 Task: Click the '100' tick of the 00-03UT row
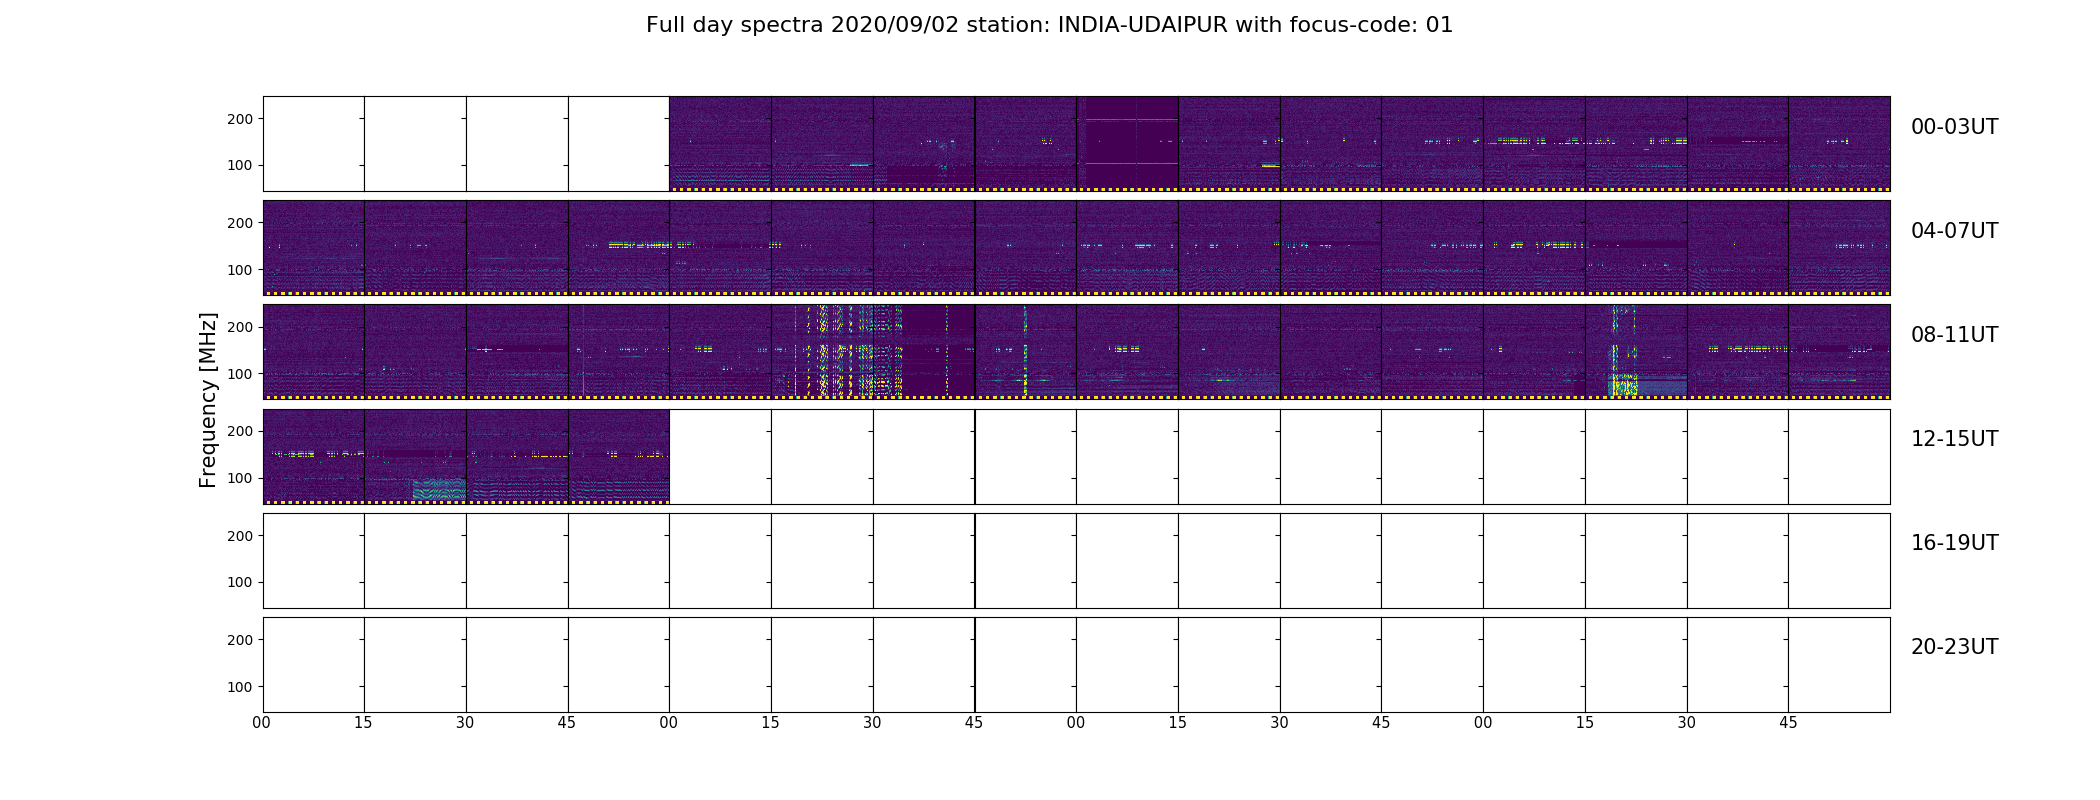click(x=240, y=166)
